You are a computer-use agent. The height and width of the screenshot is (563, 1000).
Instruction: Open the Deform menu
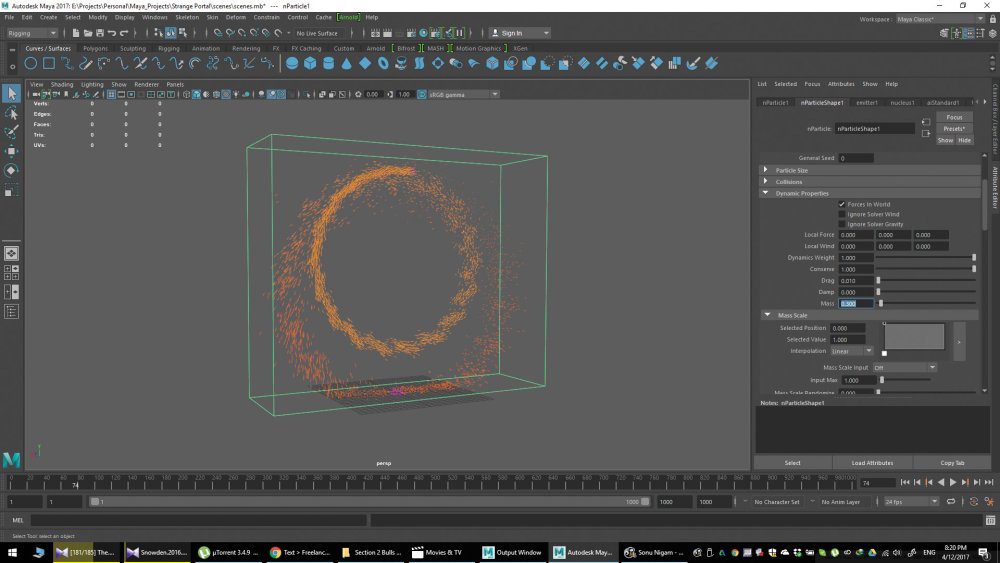235,17
